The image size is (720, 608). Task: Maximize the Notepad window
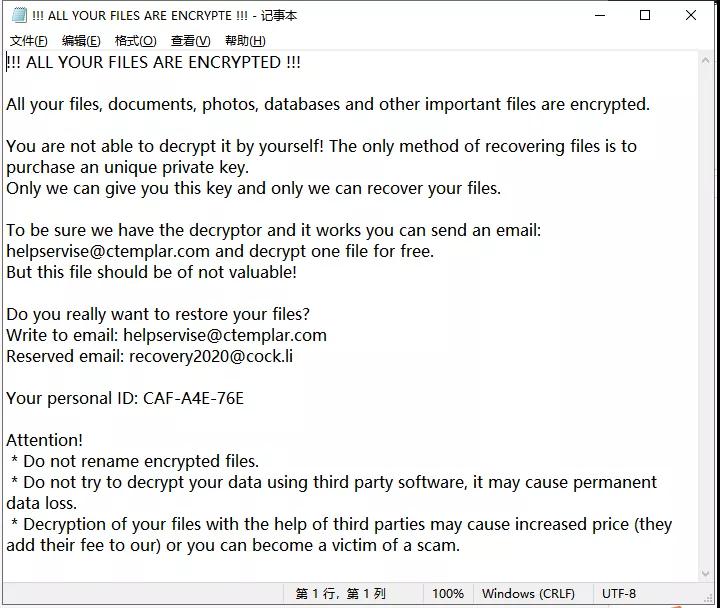[645, 16]
